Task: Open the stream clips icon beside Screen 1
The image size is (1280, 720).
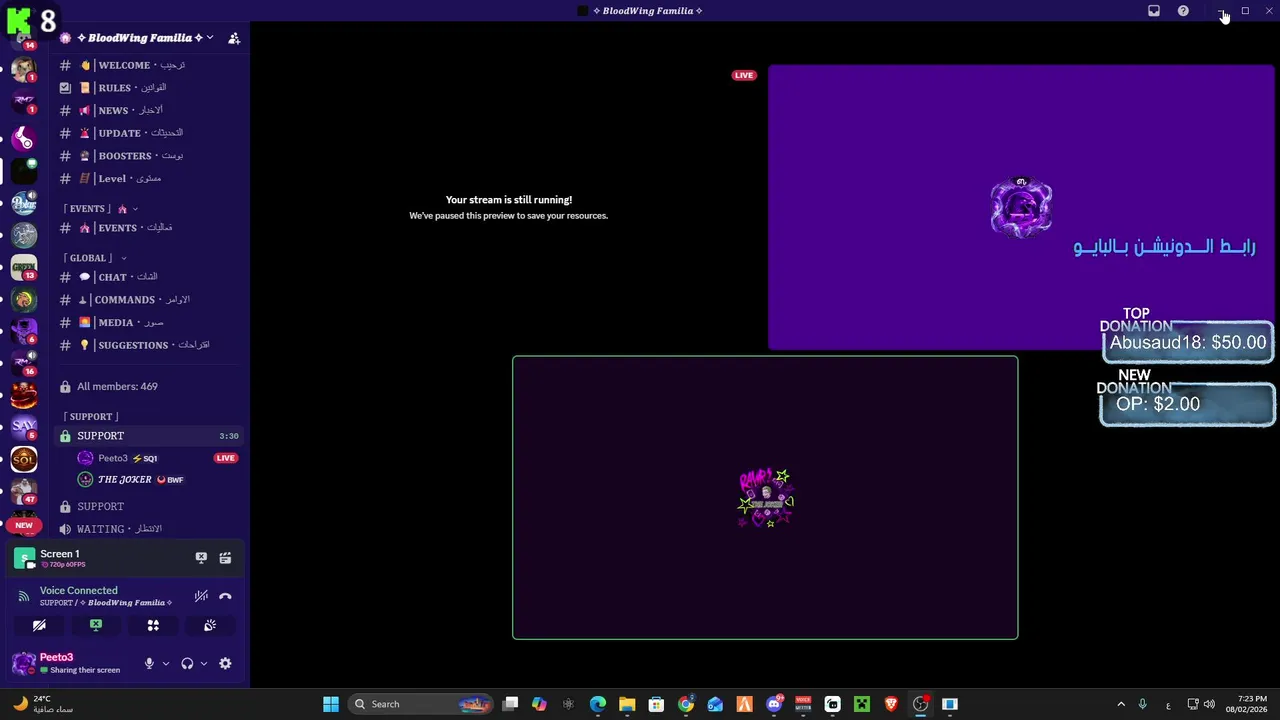Action: pyautogui.click(x=225, y=558)
